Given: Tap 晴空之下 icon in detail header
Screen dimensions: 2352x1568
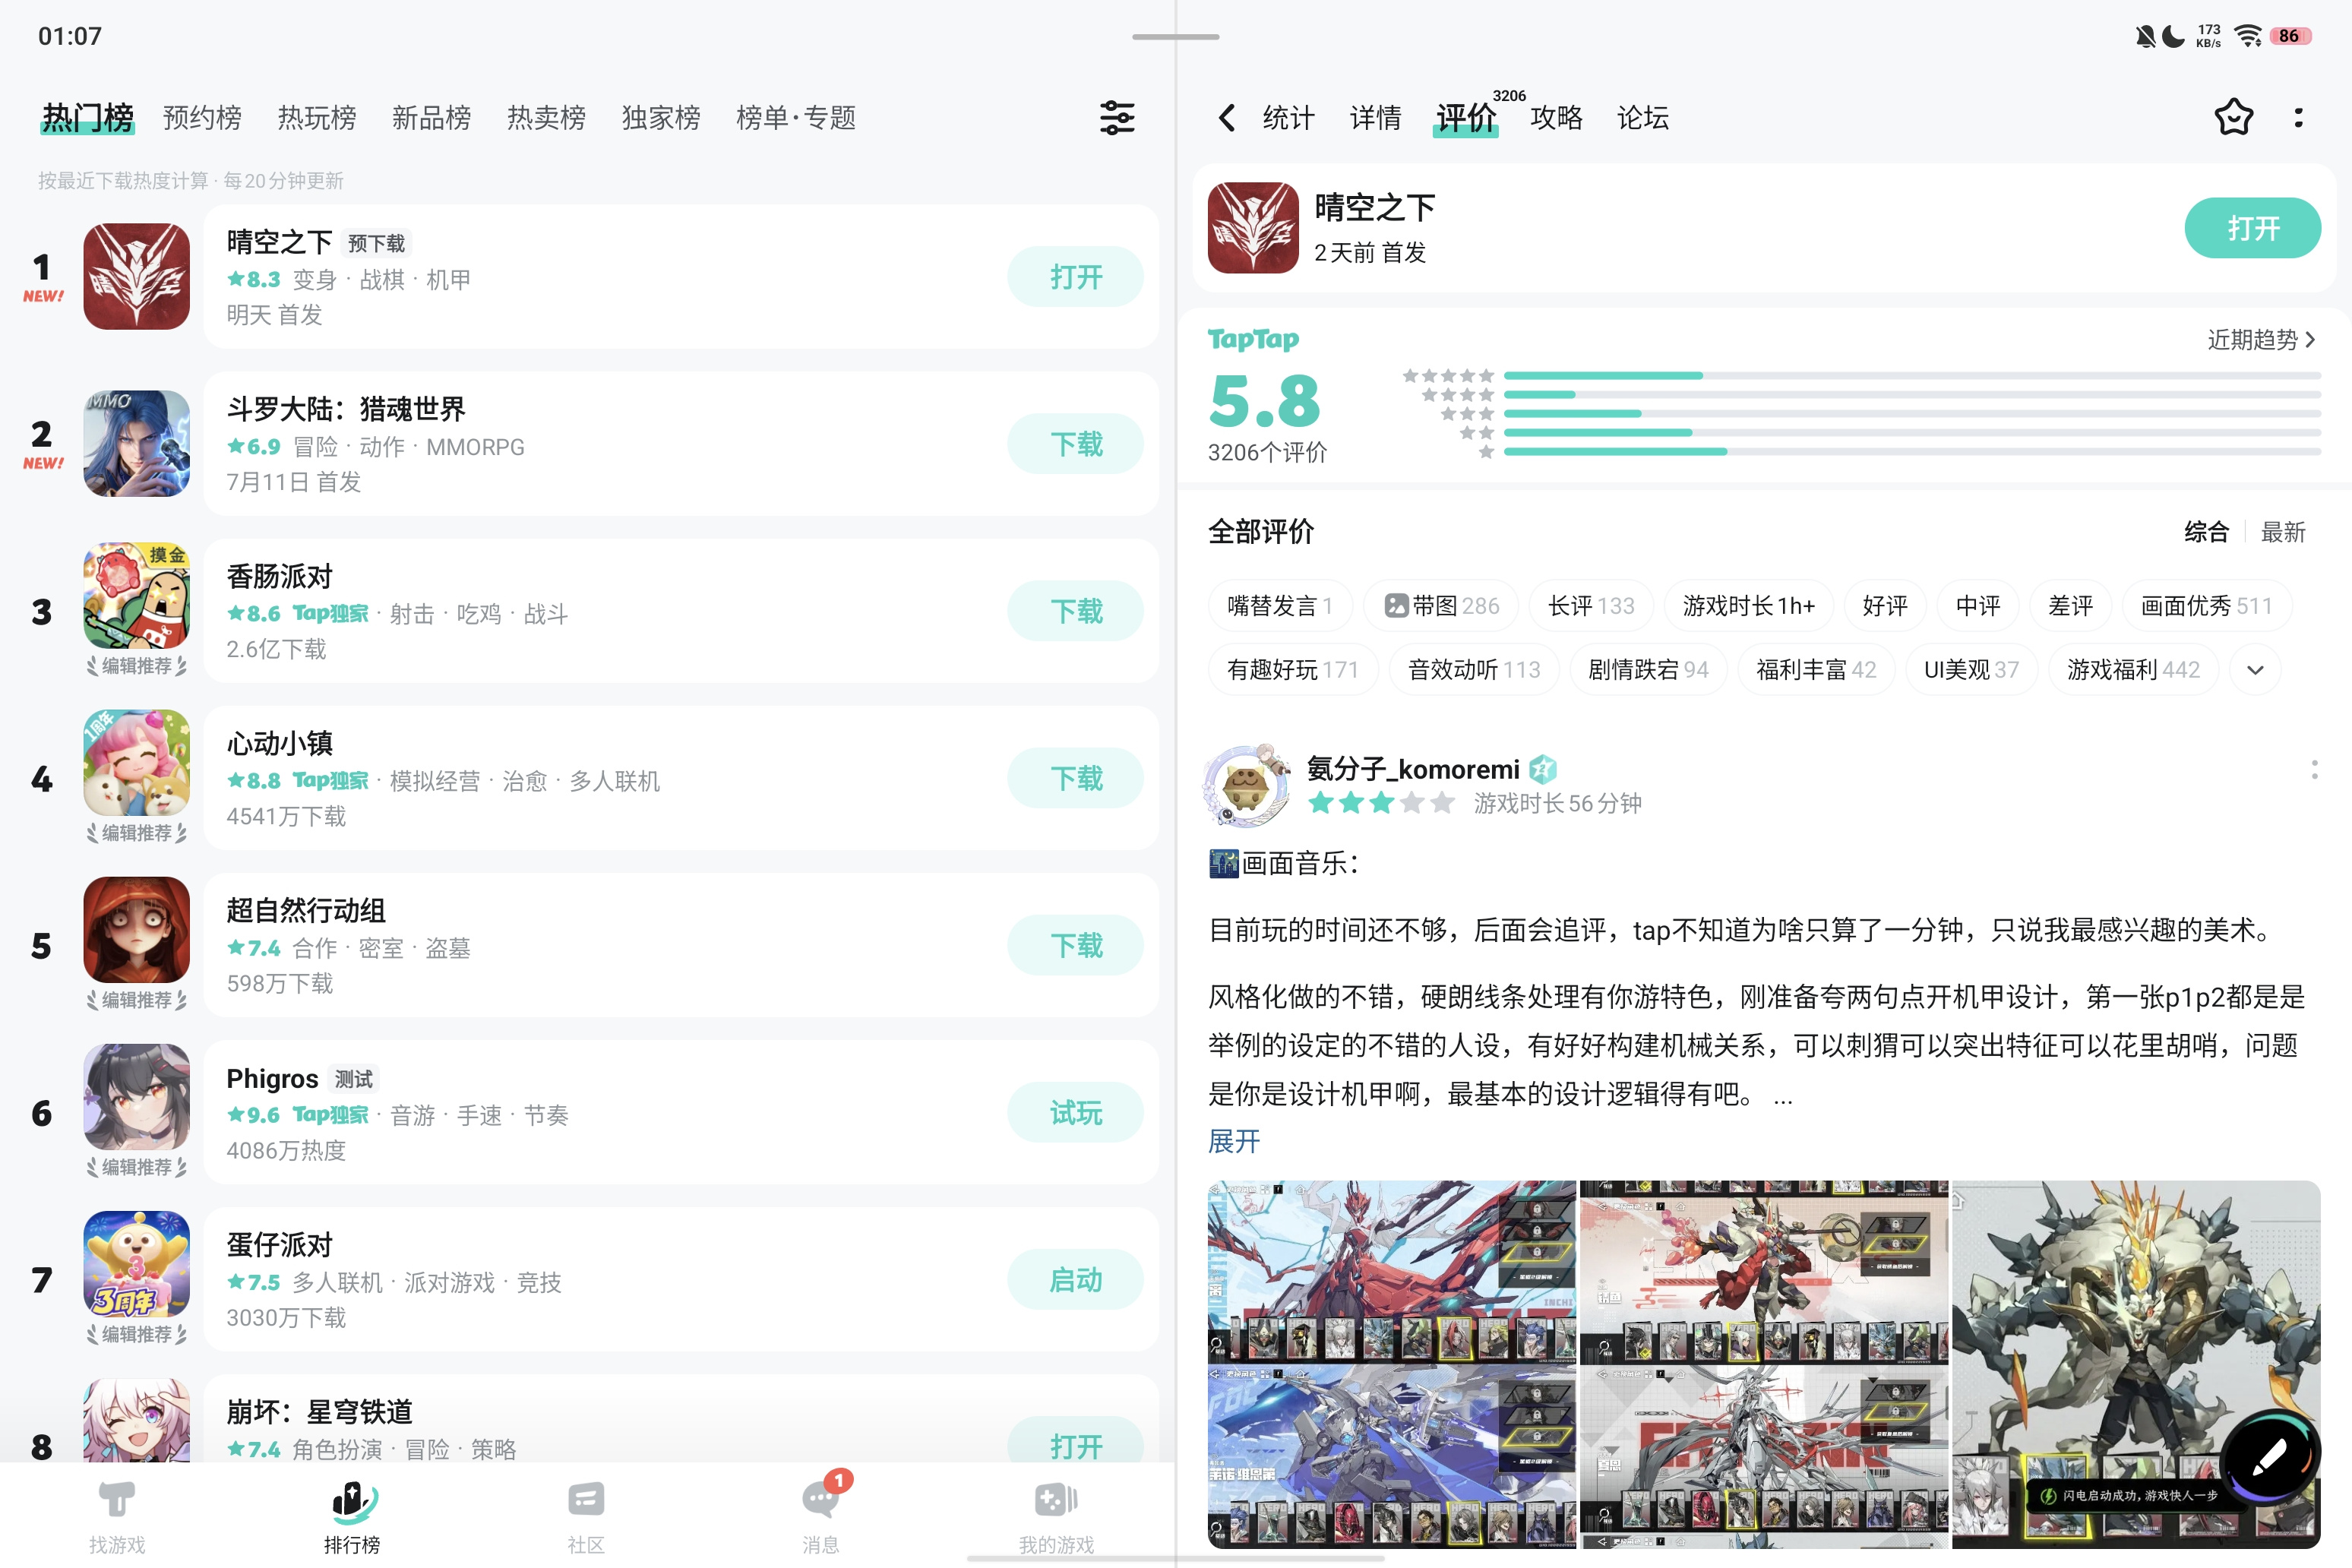Looking at the screenshot, I should (1253, 228).
